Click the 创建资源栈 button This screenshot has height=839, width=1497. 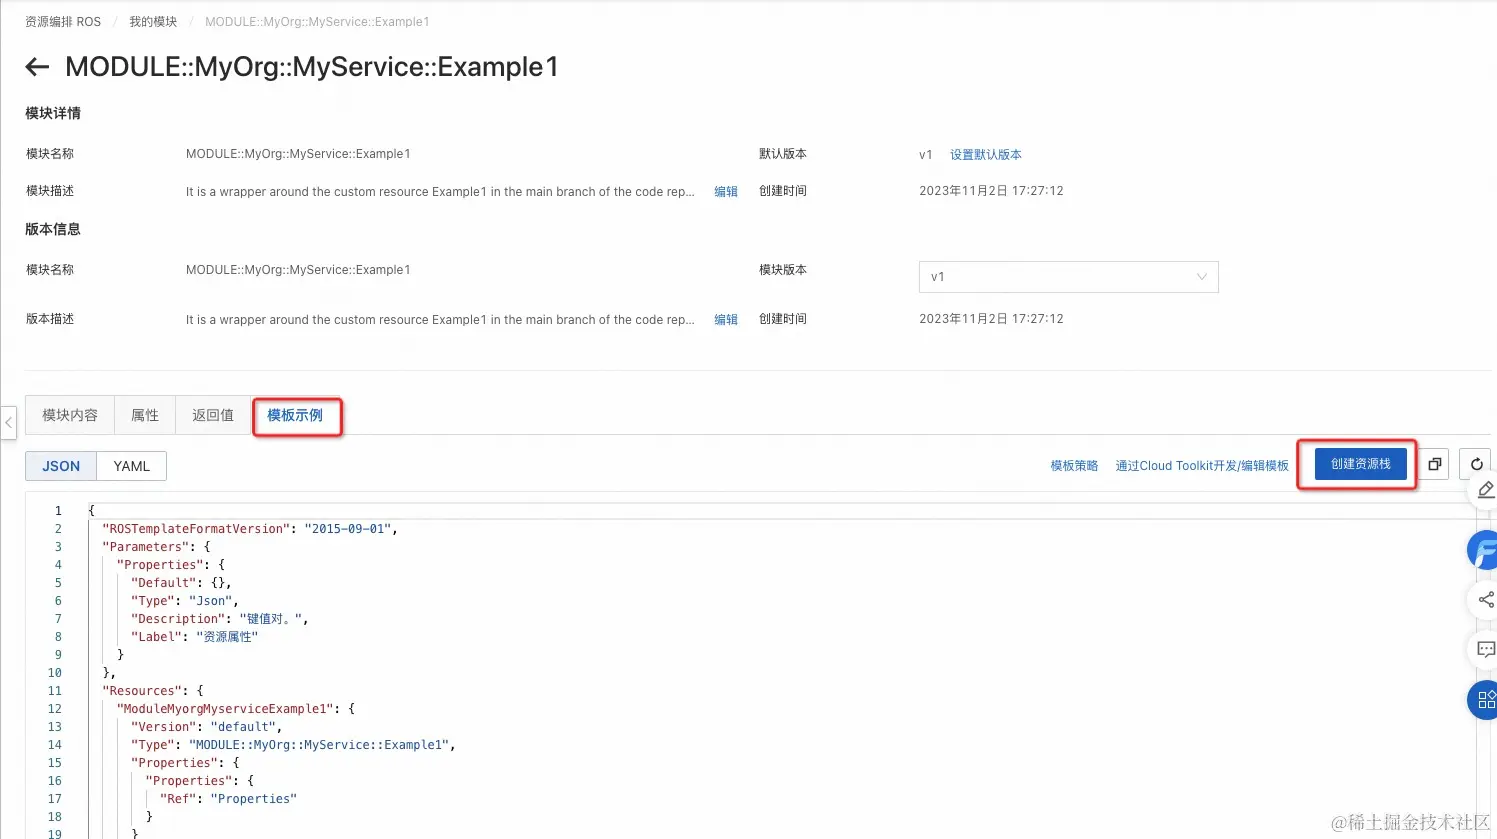click(x=1360, y=464)
